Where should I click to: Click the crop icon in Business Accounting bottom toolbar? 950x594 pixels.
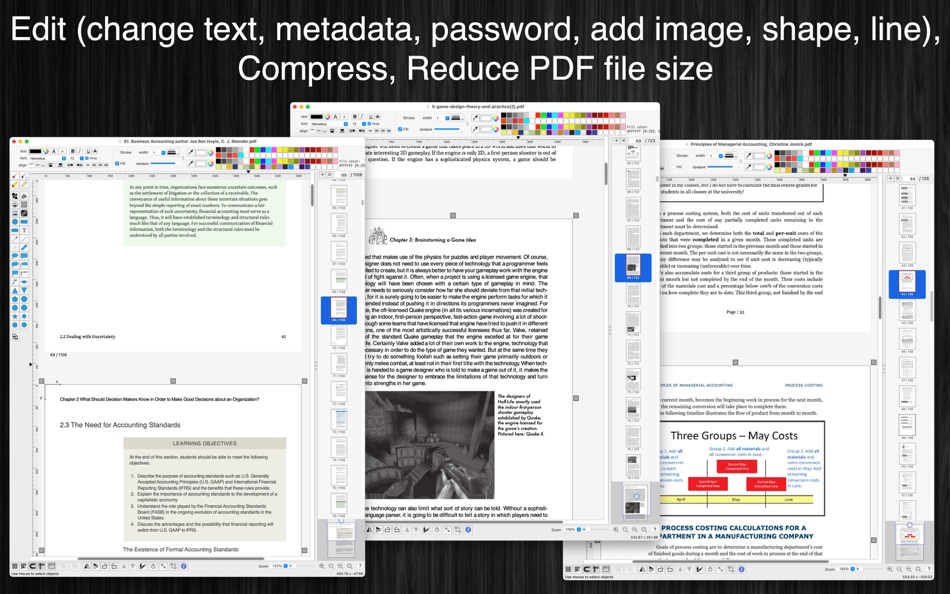[x=173, y=566]
